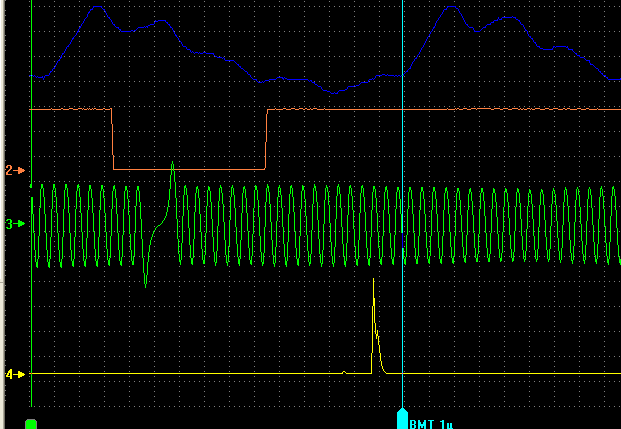Select the orange channel 2 ground marker

coord(15,171)
